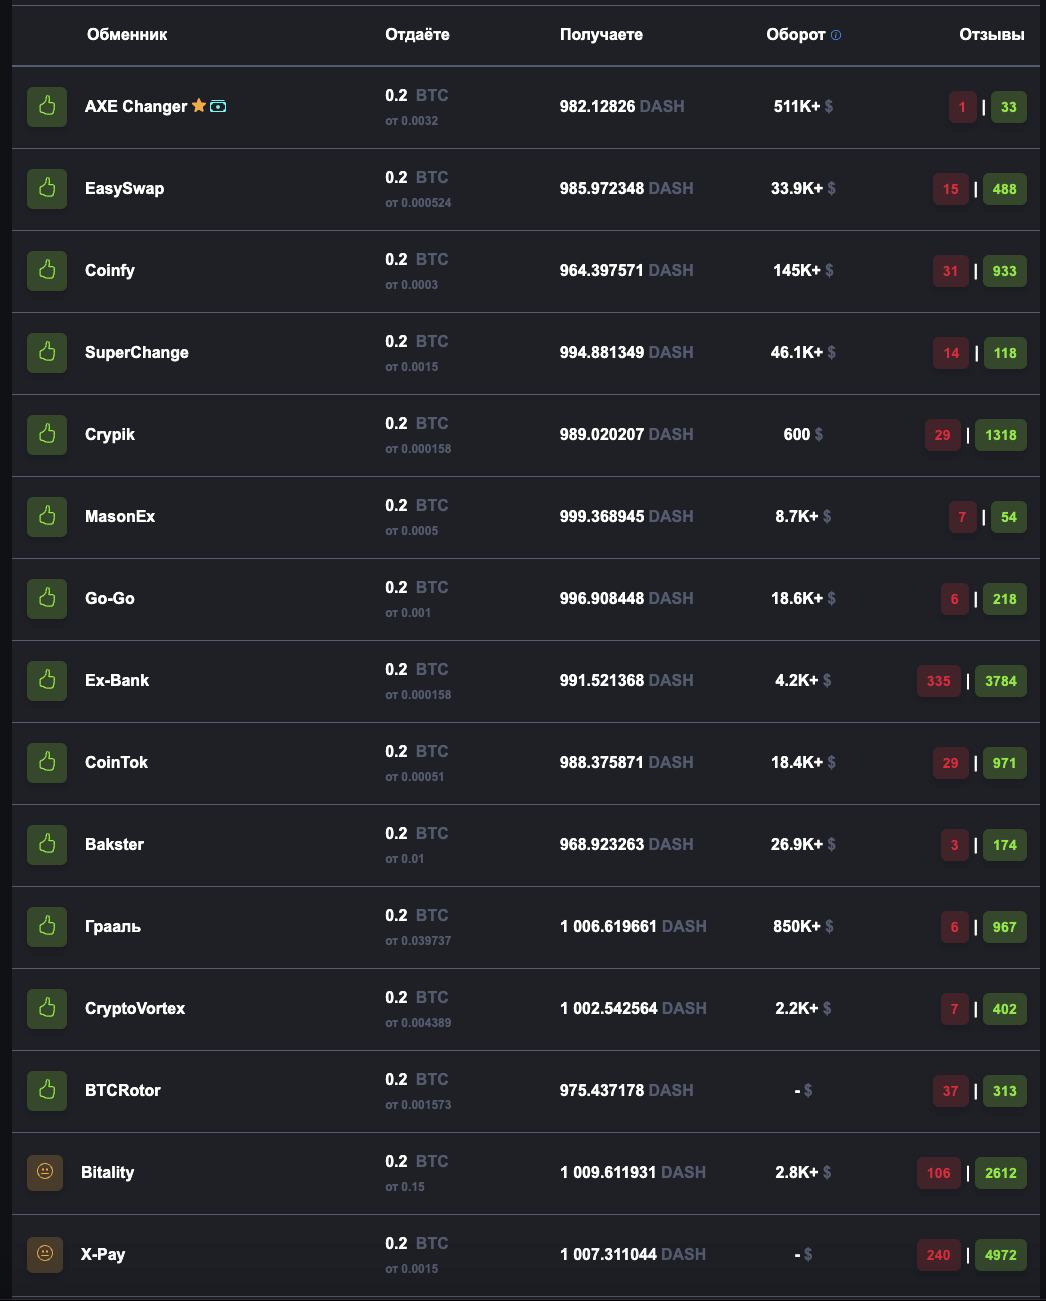The width and height of the screenshot is (1046, 1301).
Task: Open the EasySwap exchanger link
Action: (124, 189)
